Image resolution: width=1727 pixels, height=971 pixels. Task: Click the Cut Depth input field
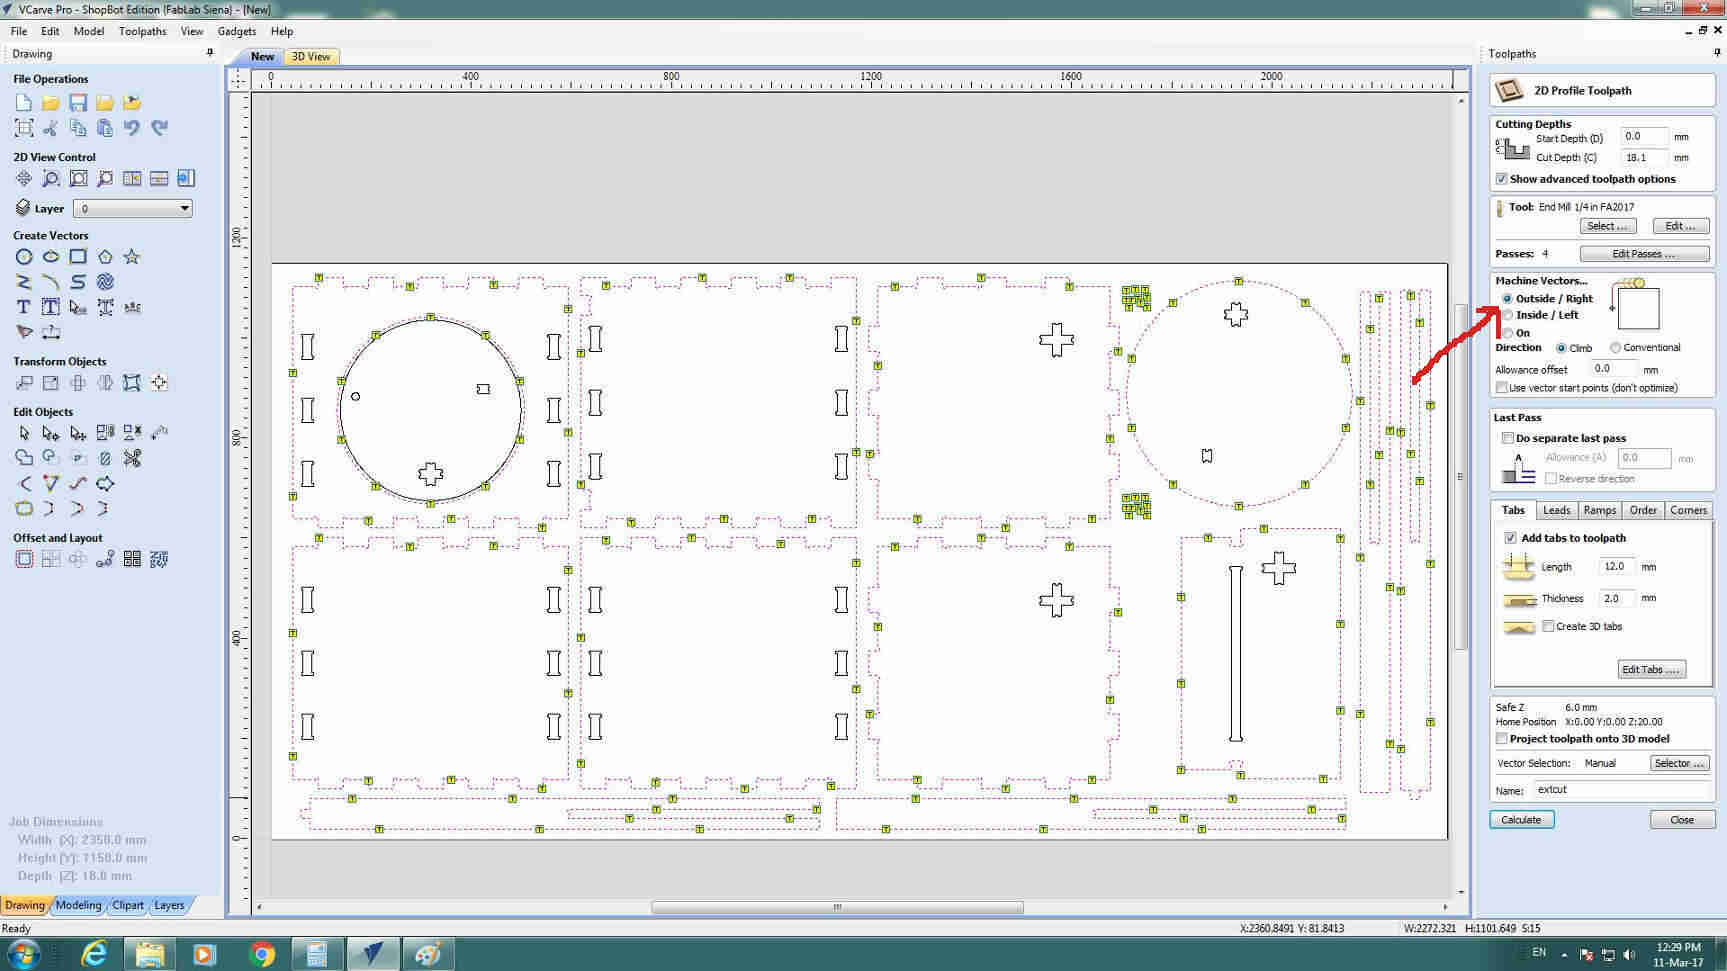(x=1645, y=157)
